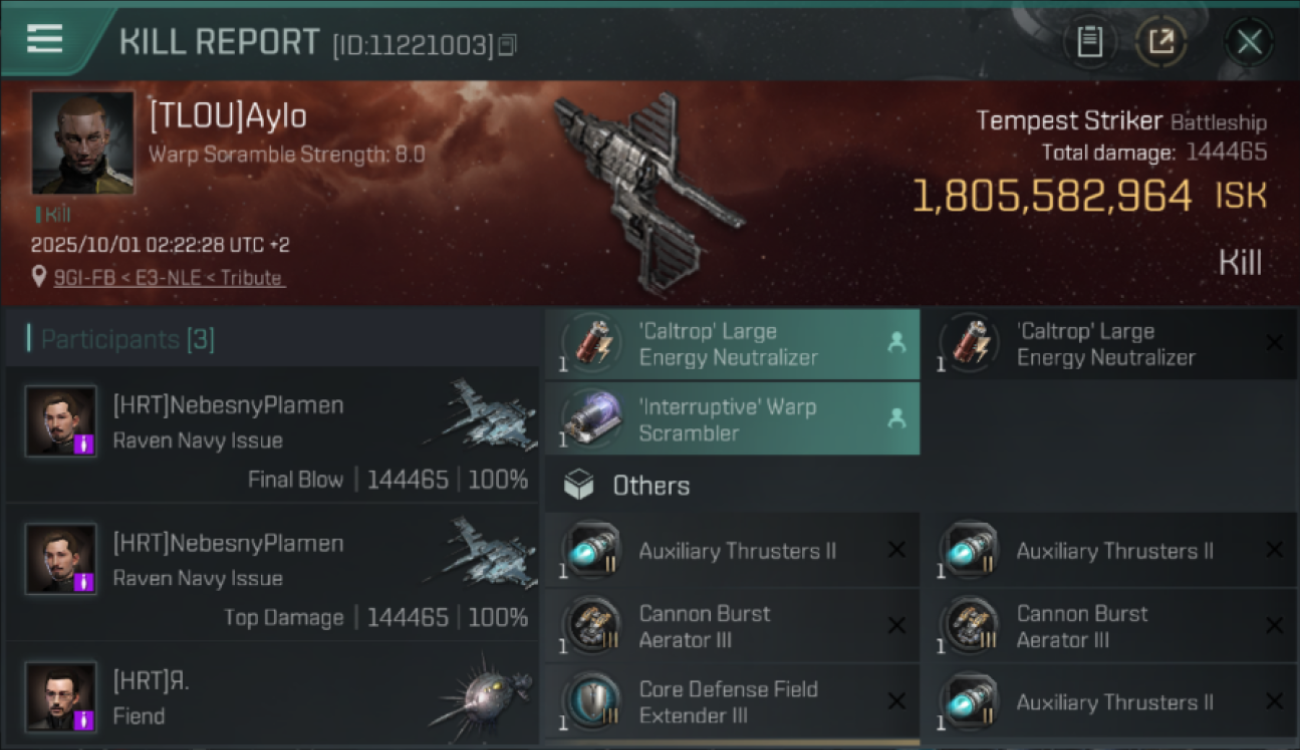Select Core Defense Field Extender III

click(x=732, y=702)
